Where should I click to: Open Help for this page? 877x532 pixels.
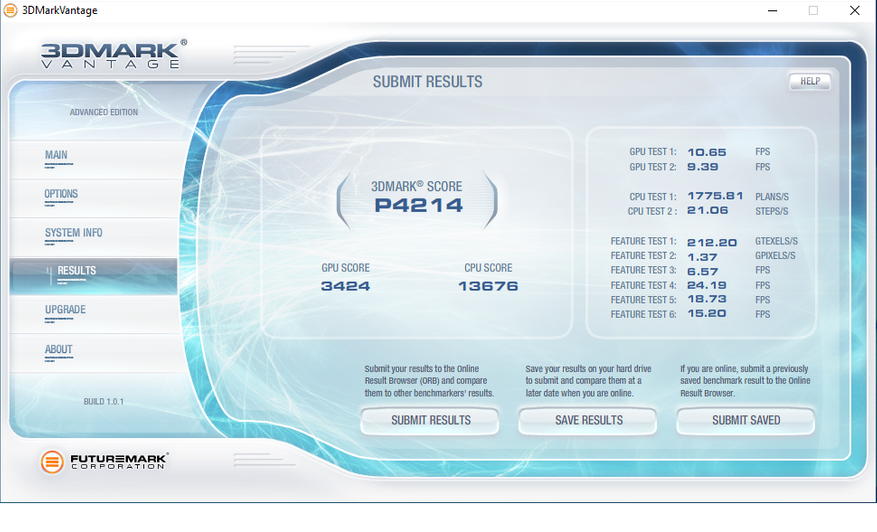coord(810,82)
